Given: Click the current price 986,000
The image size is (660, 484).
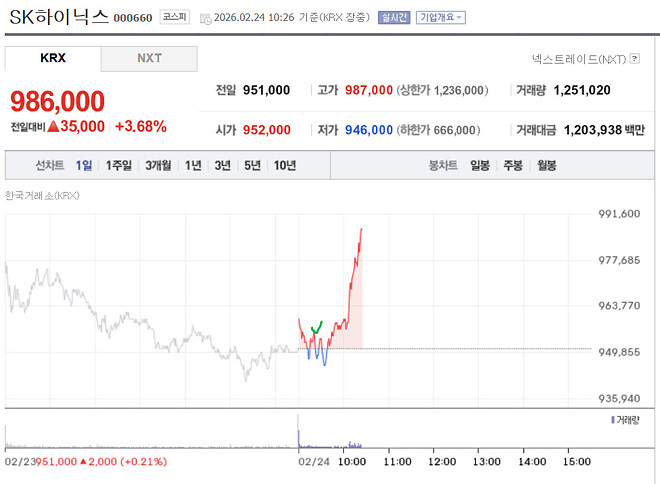Looking at the screenshot, I should point(57,101).
